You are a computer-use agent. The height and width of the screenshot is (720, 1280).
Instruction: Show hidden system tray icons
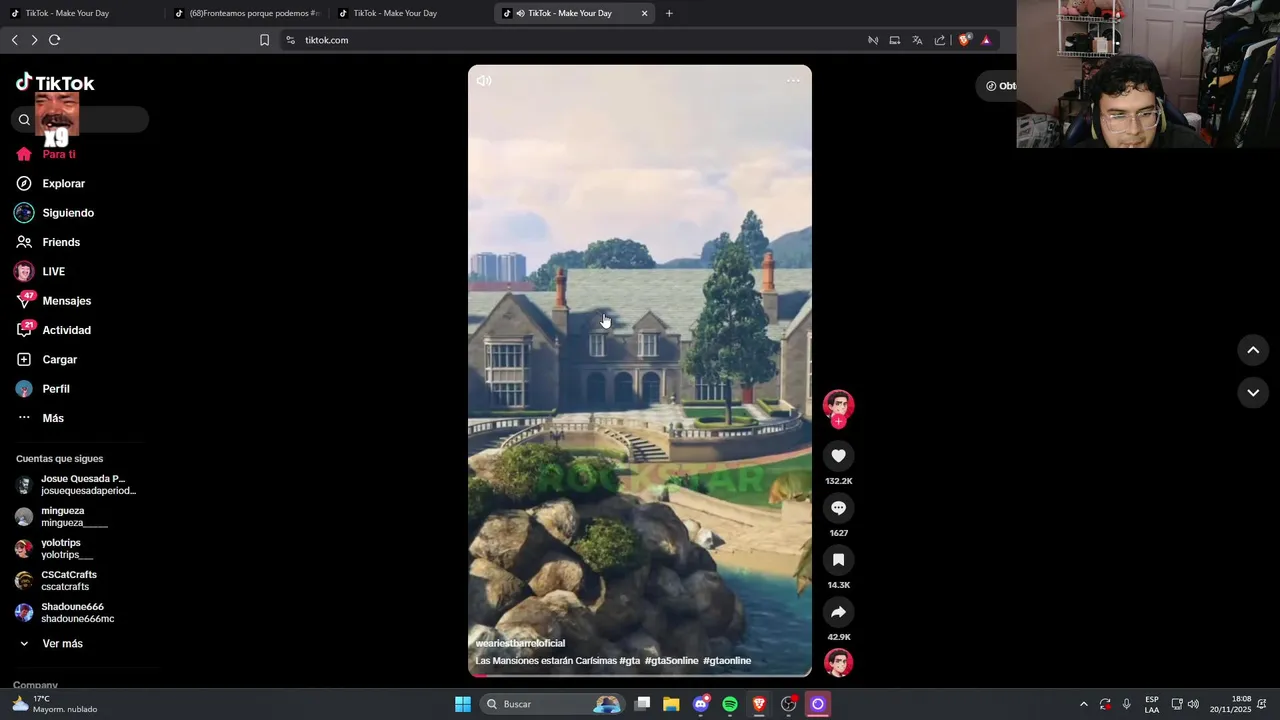[1083, 704]
